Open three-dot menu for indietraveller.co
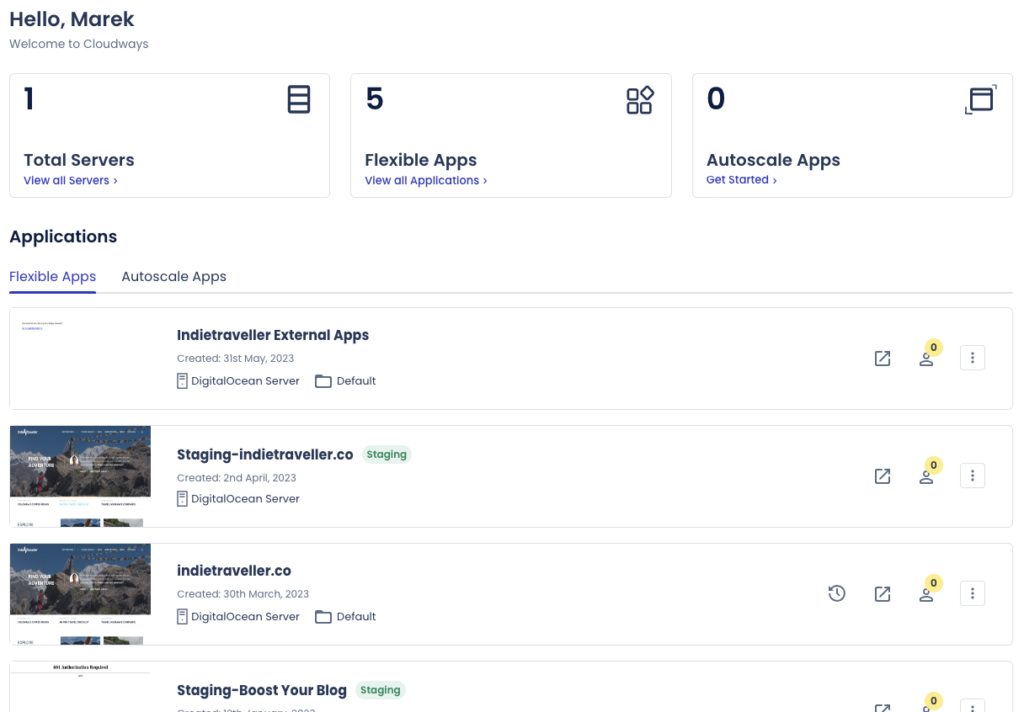The width and height of the screenshot is (1024, 712). [972, 593]
